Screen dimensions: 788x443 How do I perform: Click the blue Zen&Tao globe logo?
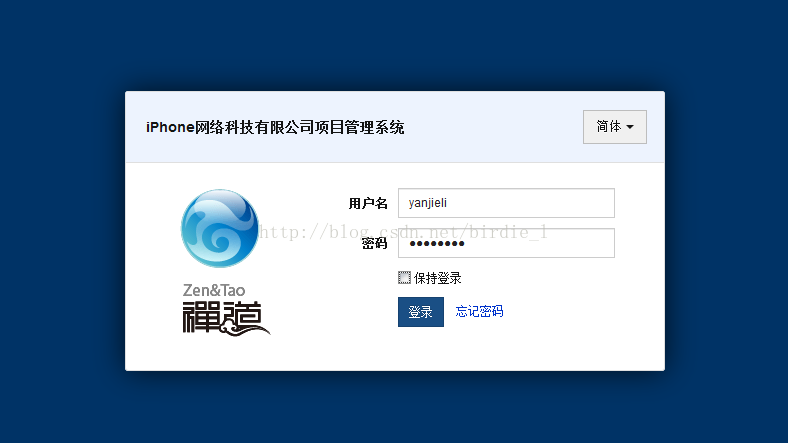point(220,229)
